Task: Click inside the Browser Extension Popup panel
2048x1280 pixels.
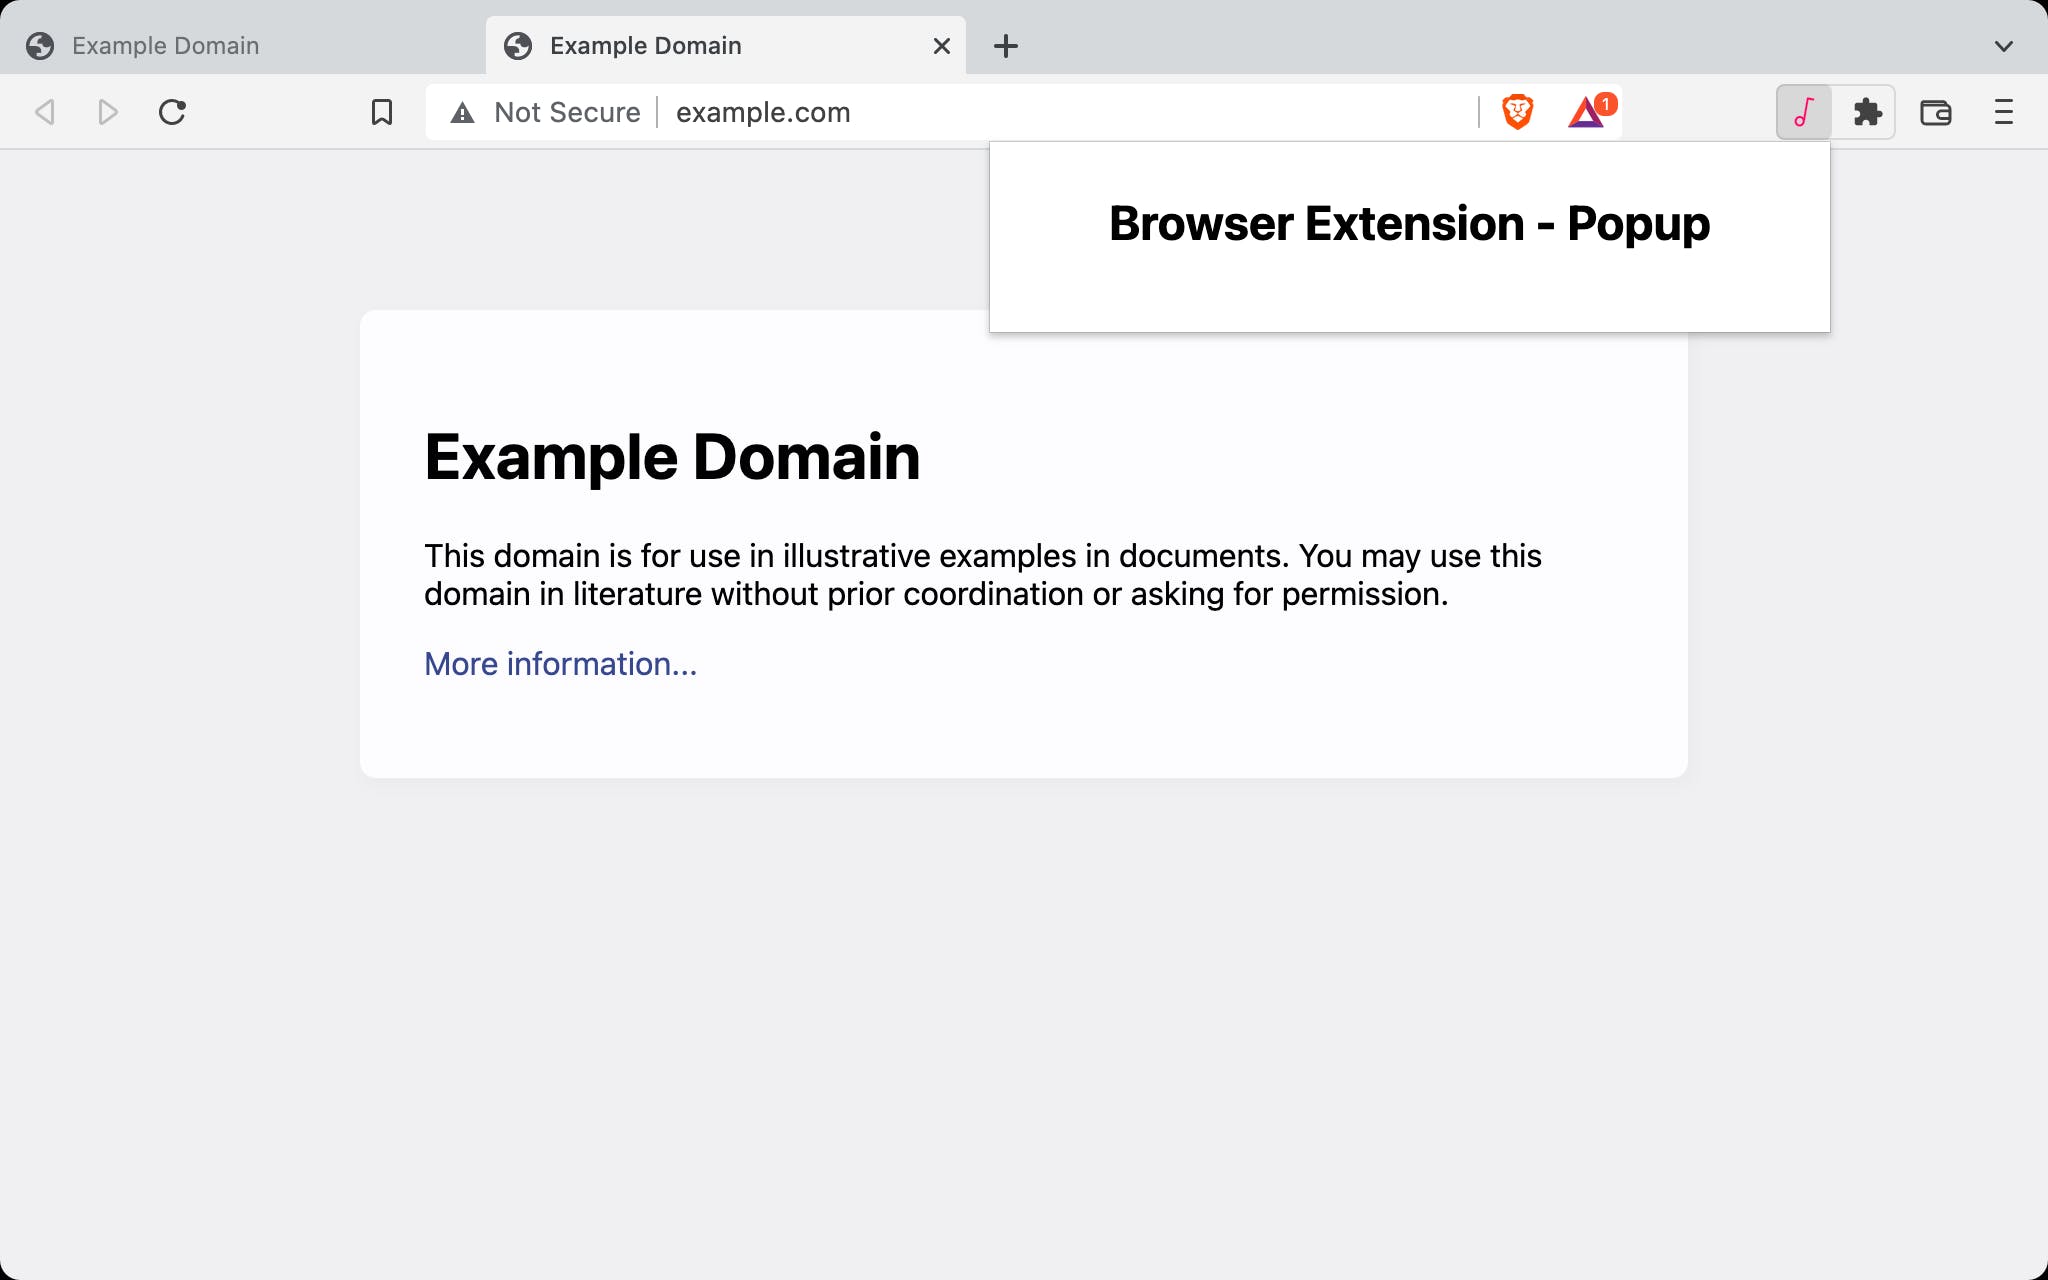Action: [1408, 236]
